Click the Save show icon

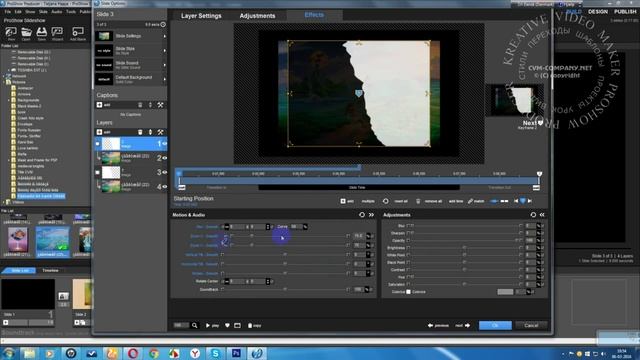click(42, 32)
